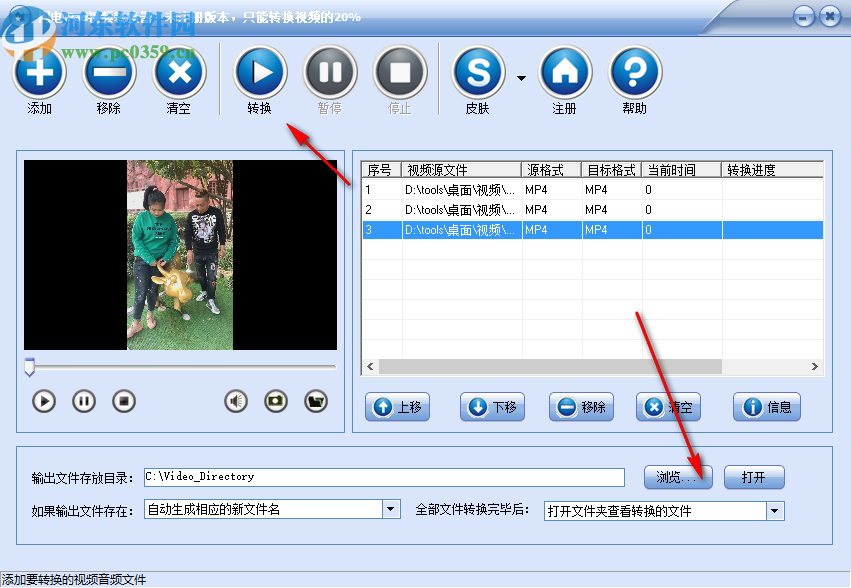
Task: Move selected file up with 上移 button
Action: pos(397,407)
